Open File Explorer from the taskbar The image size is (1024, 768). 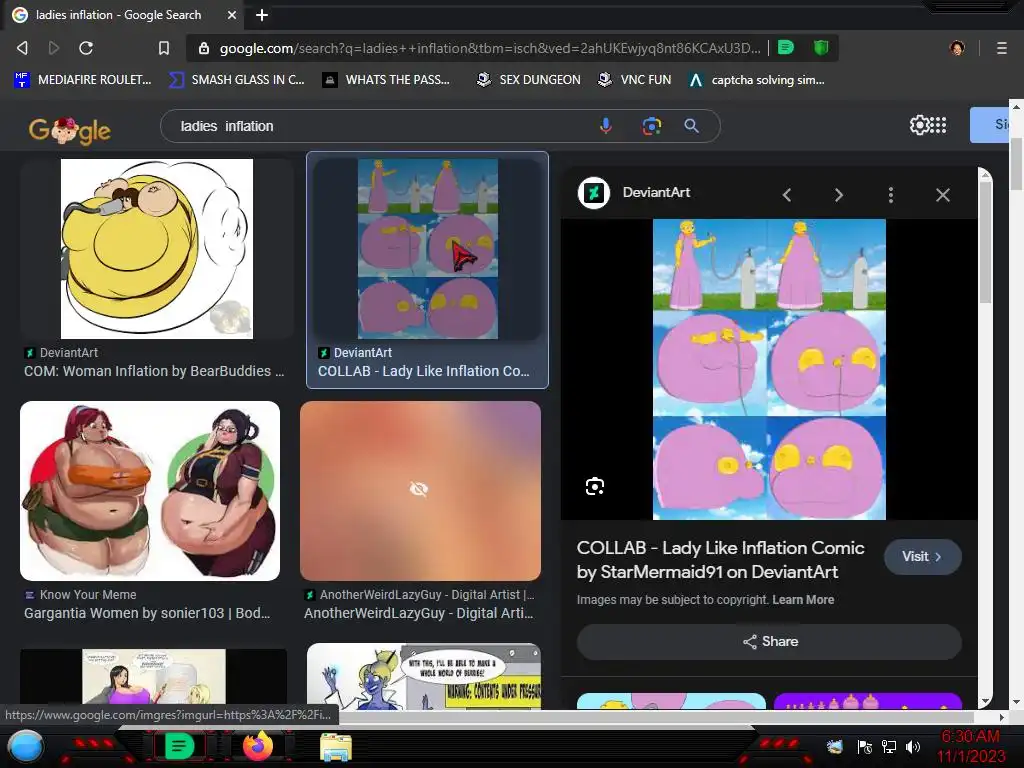(x=336, y=747)
